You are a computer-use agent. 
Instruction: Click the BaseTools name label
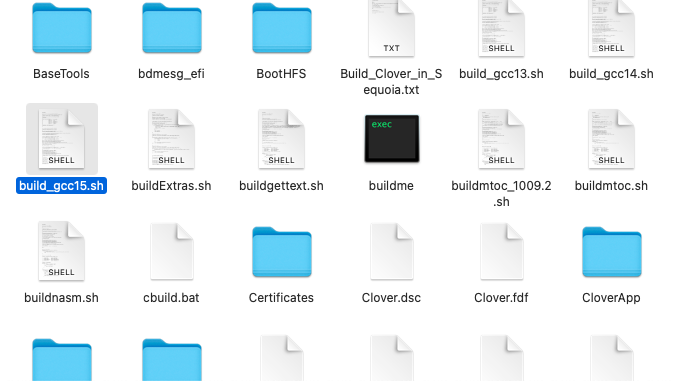click(61, 74)
